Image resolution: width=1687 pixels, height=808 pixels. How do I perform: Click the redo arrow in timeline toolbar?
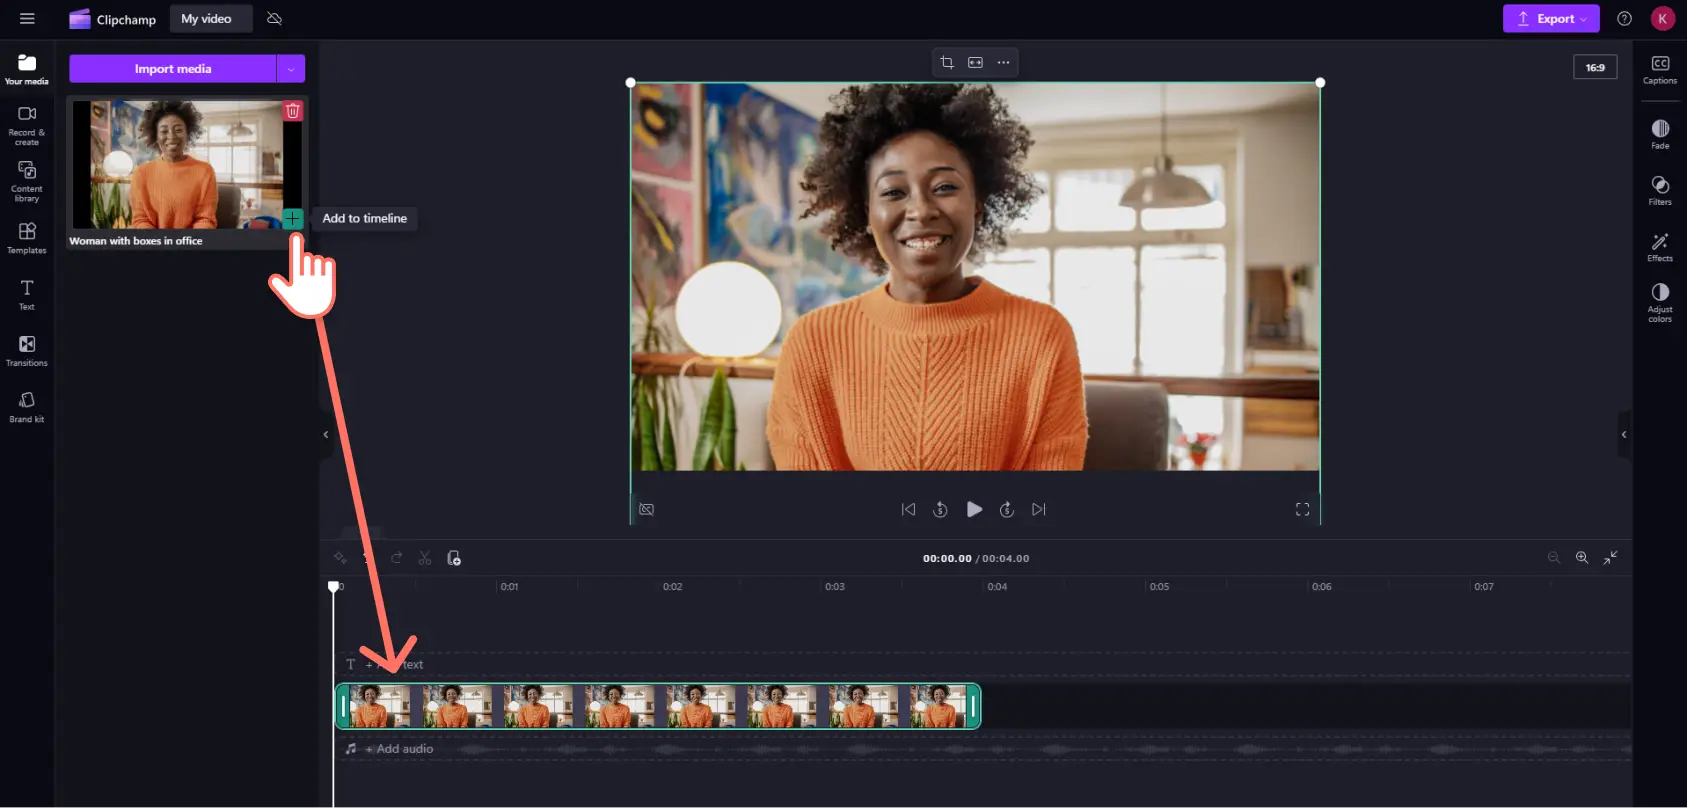[396, 558]
